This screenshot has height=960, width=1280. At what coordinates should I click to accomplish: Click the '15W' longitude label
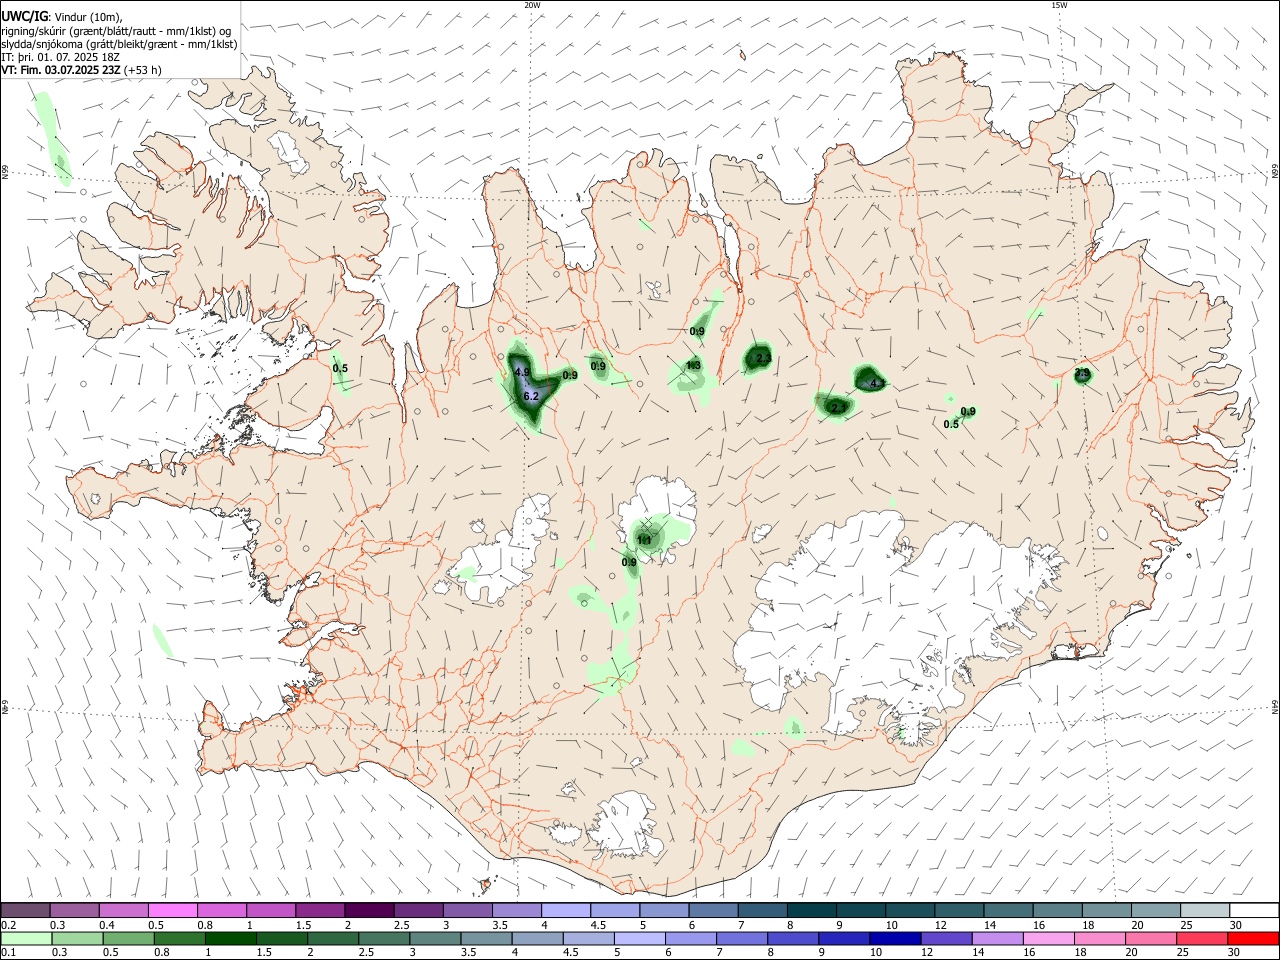1059,5
